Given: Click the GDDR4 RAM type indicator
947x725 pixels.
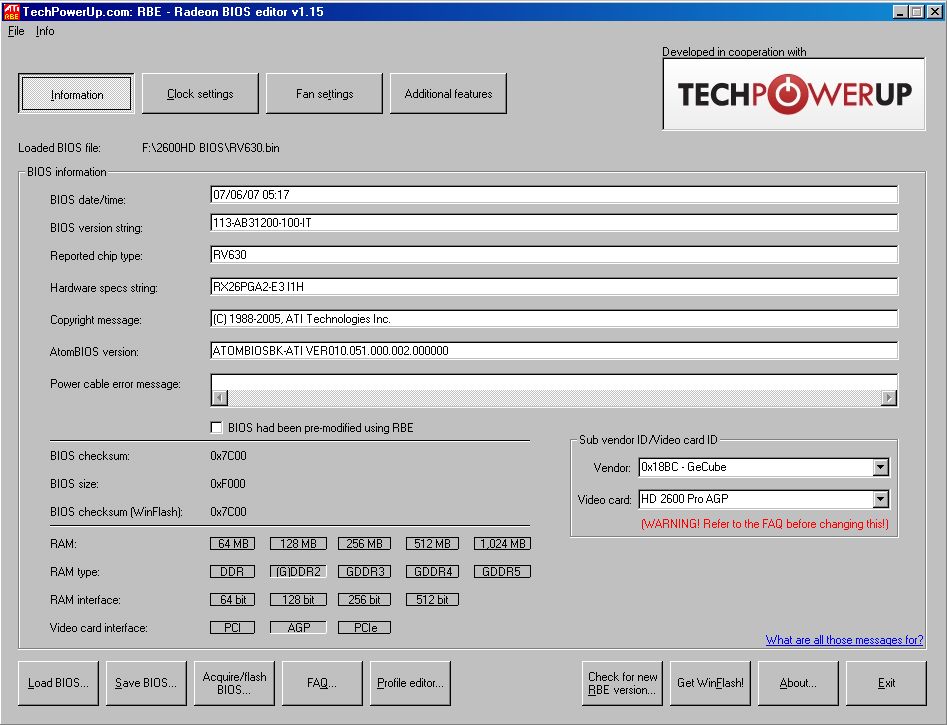Looking at the screenshot, I should point(432,572).
